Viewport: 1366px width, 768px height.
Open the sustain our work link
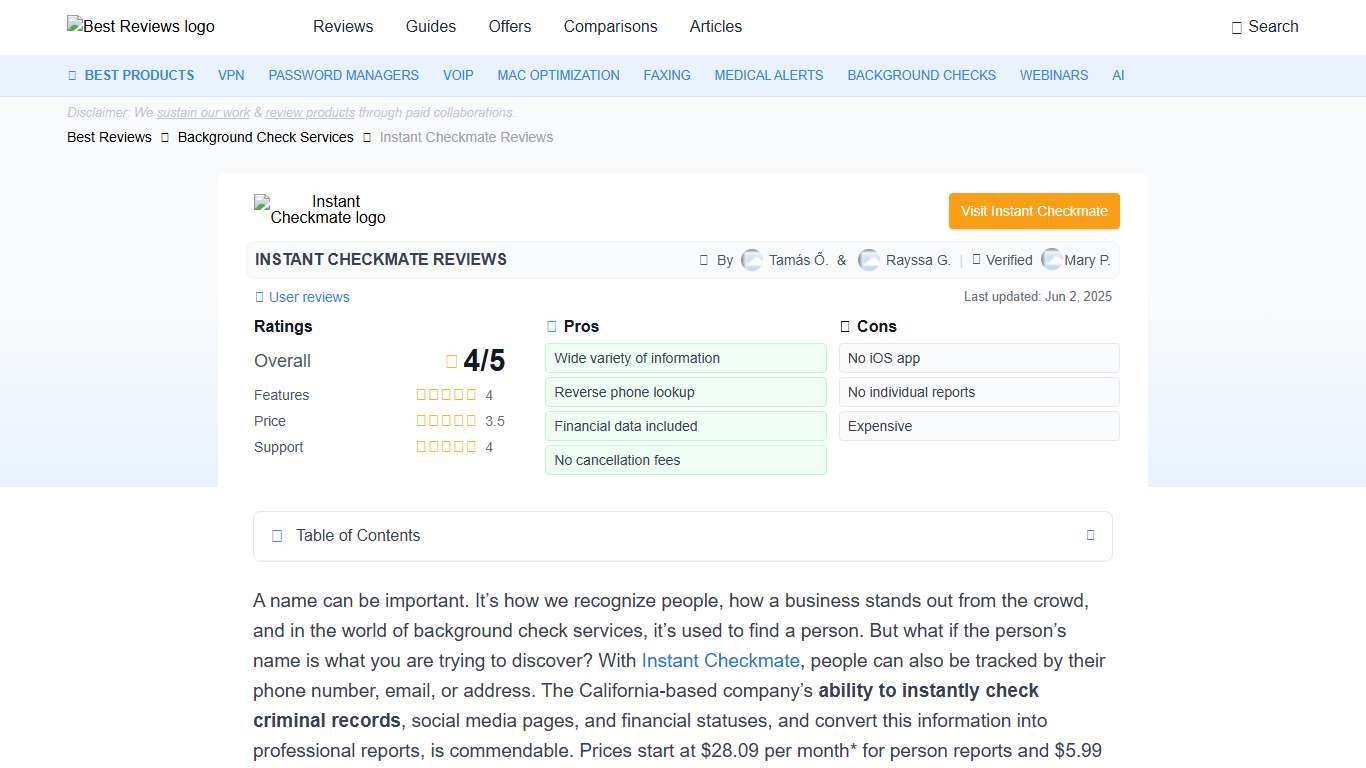[x=202, y=112]
